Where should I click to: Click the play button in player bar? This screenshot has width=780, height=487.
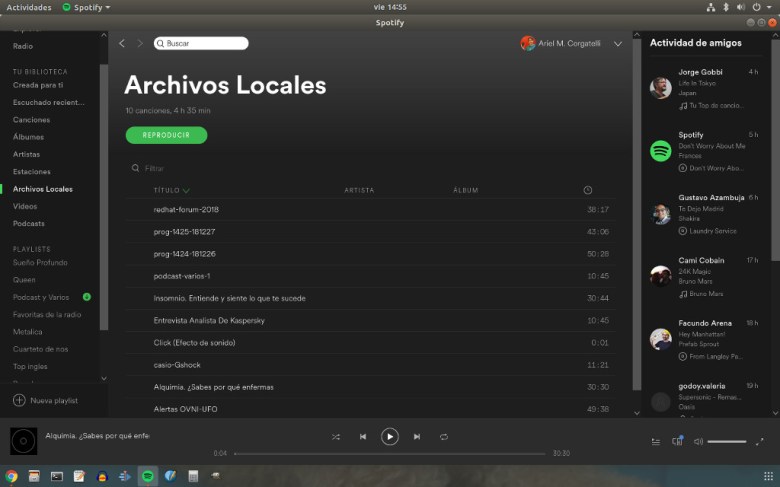coord(390,437)
